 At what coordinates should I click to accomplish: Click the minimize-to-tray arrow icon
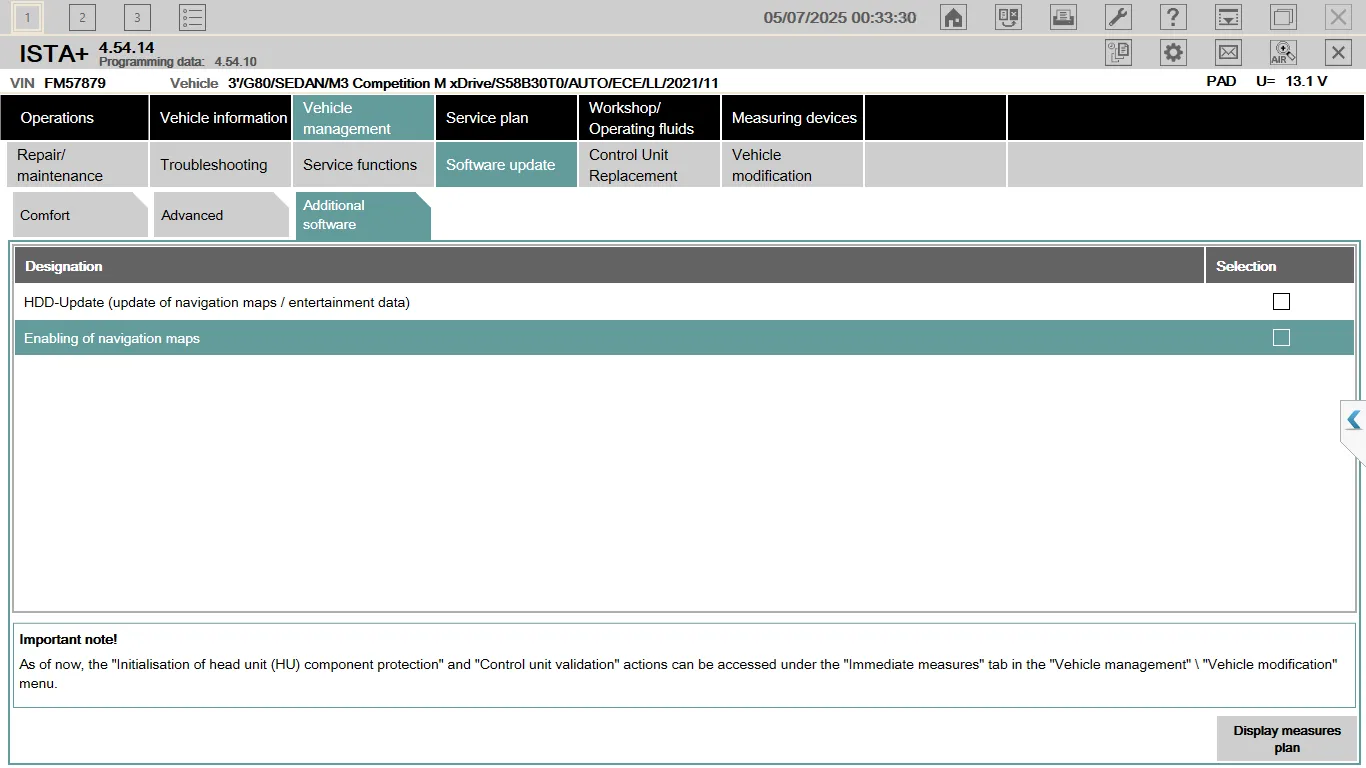pyautogui.click(x=1228, y=17)
